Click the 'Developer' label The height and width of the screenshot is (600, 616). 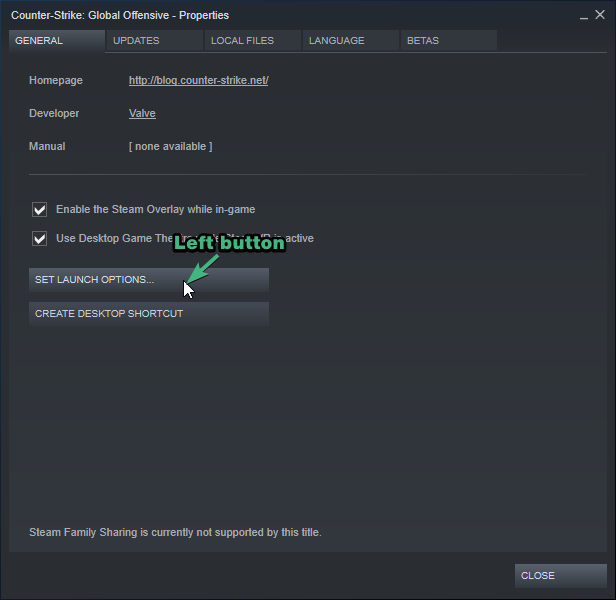tap(54, 113)
